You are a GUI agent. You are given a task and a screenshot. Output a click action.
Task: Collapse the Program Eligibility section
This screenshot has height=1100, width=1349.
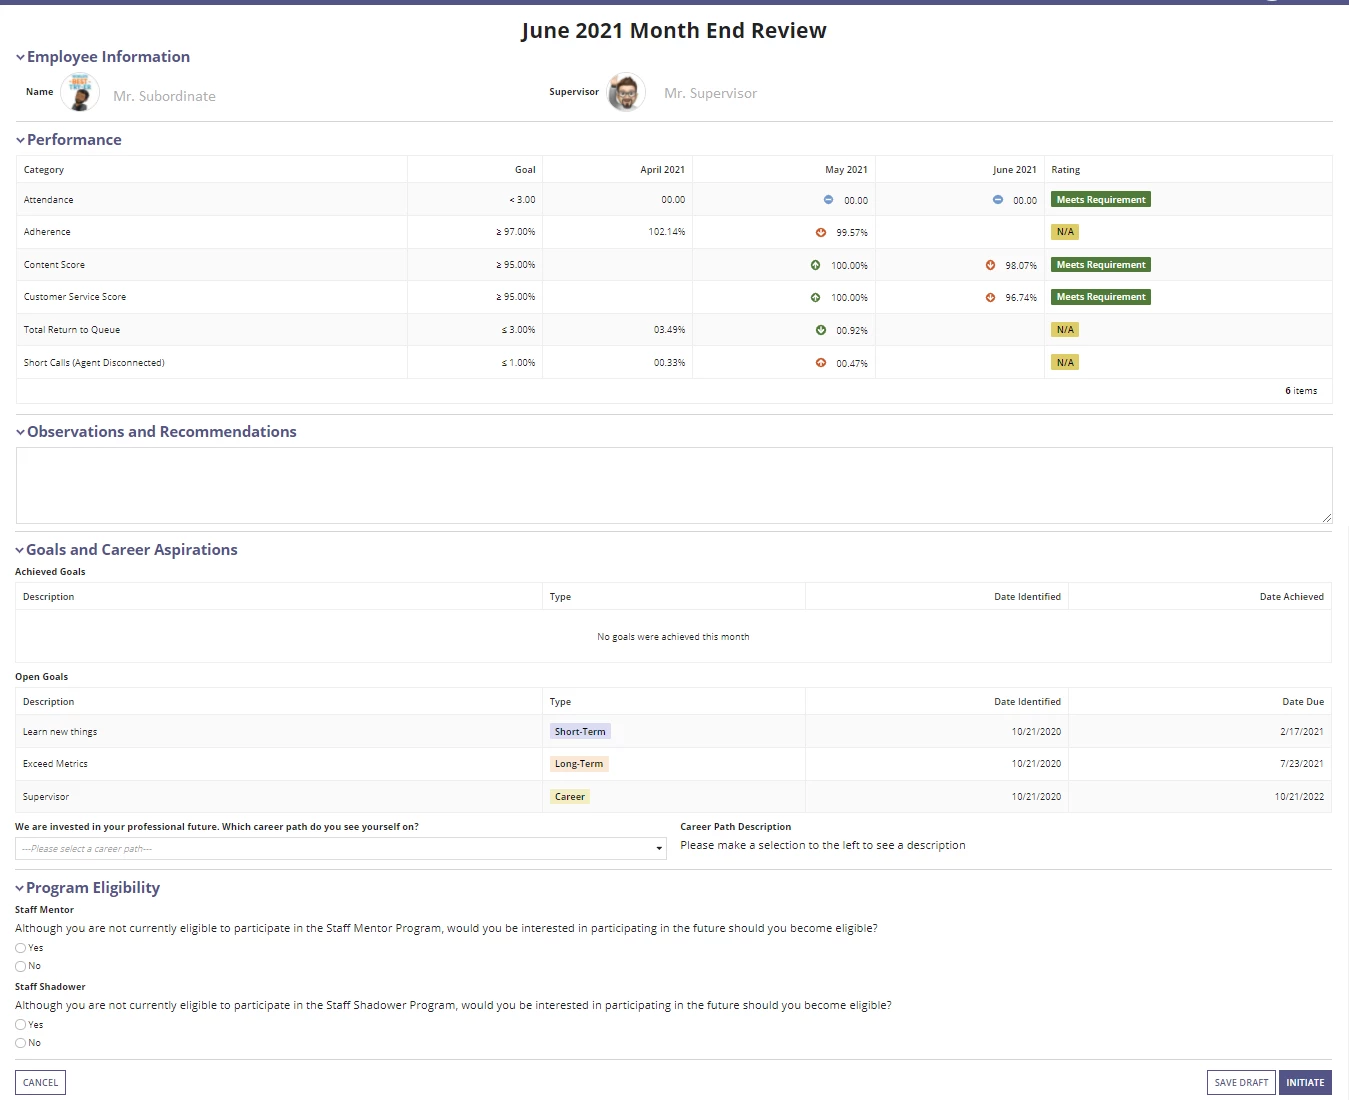pos(19,888)
